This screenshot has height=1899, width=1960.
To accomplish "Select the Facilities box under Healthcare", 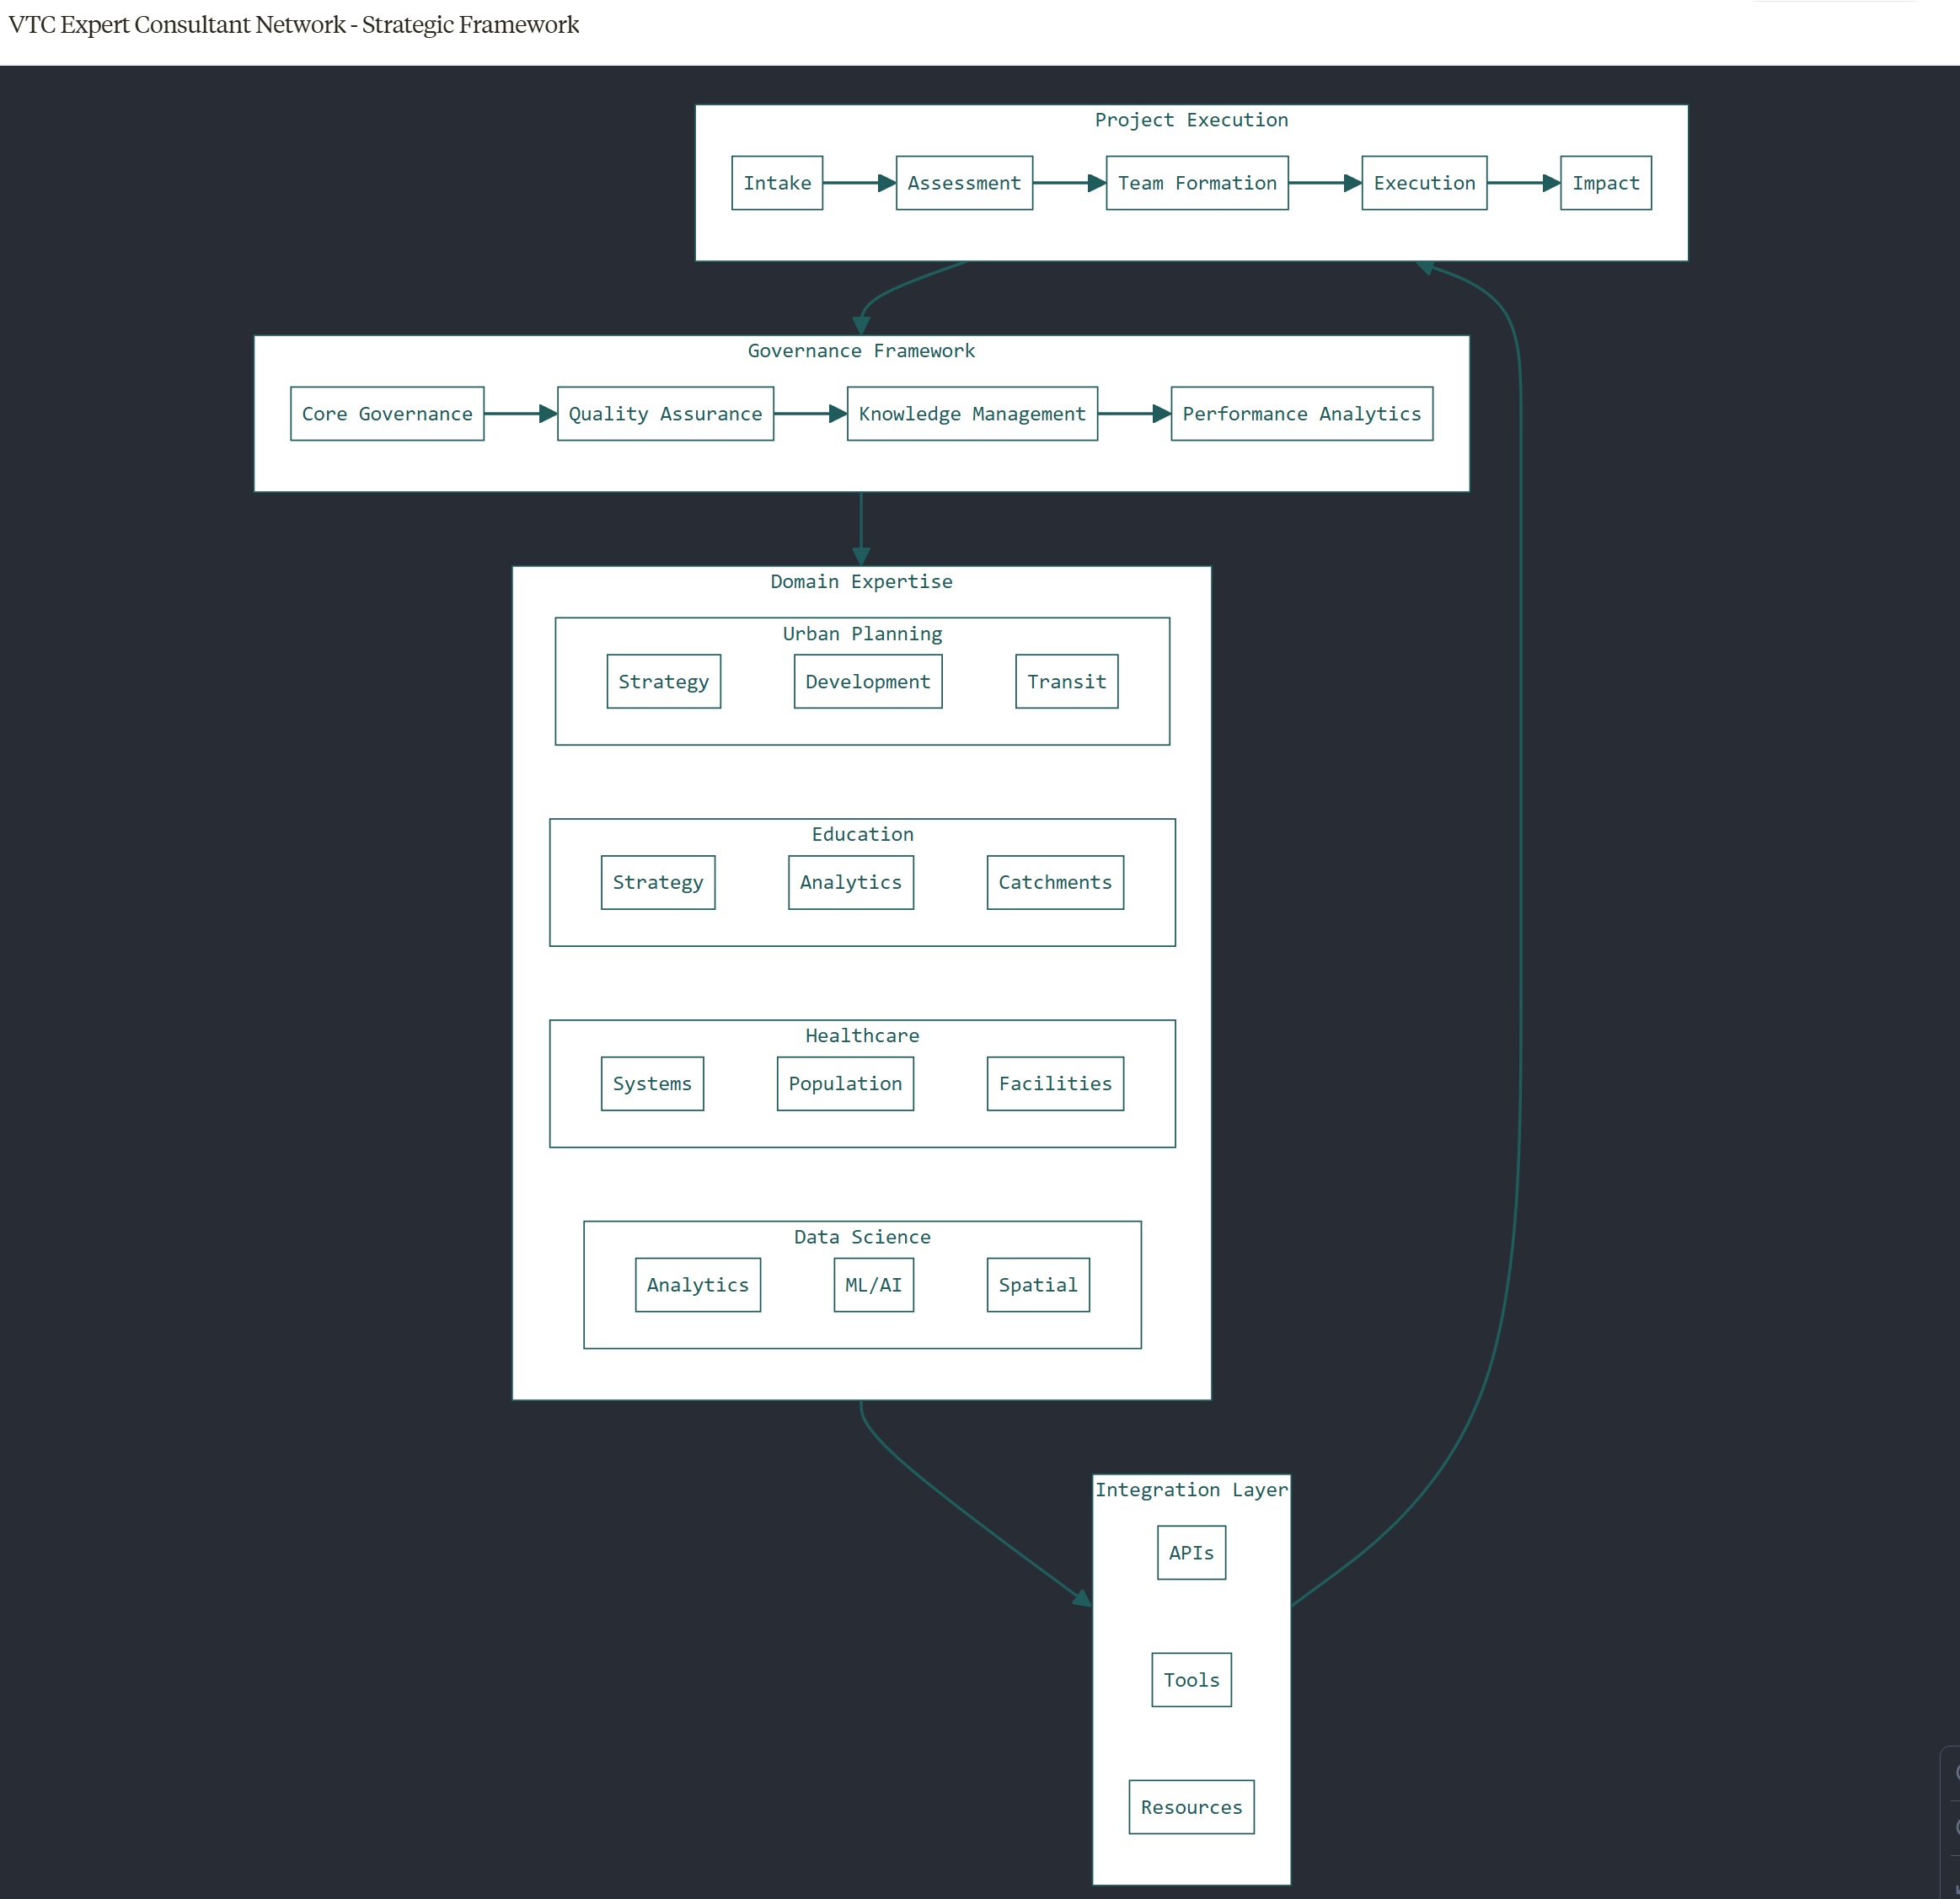I will pos(1054,1083).
